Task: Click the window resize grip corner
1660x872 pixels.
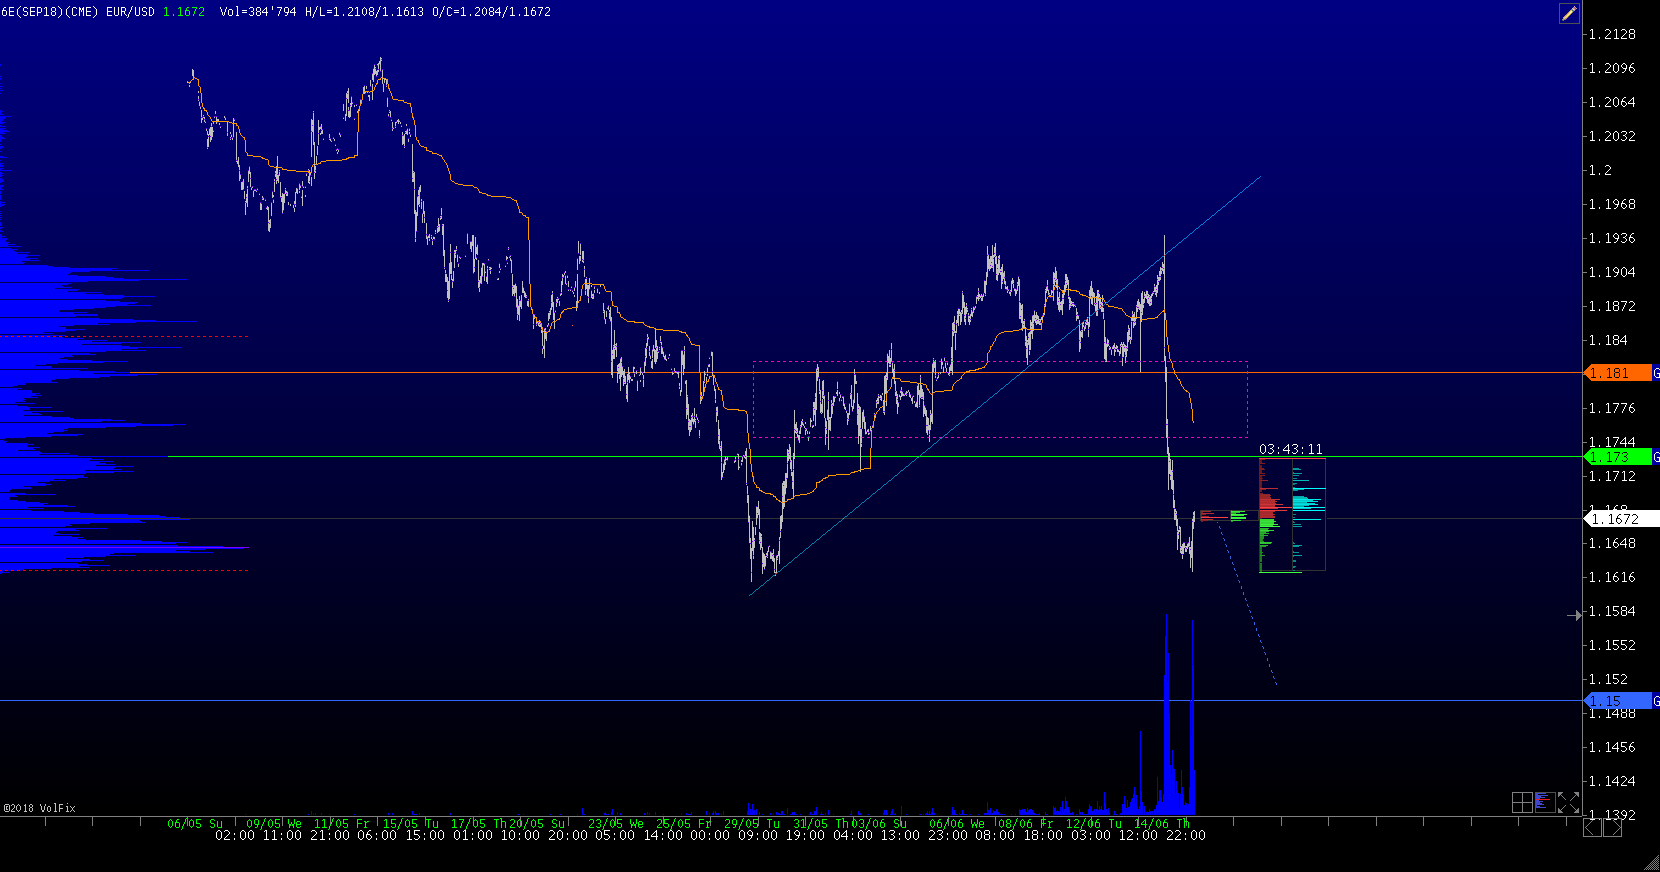Action: (x=1651, y=863)
